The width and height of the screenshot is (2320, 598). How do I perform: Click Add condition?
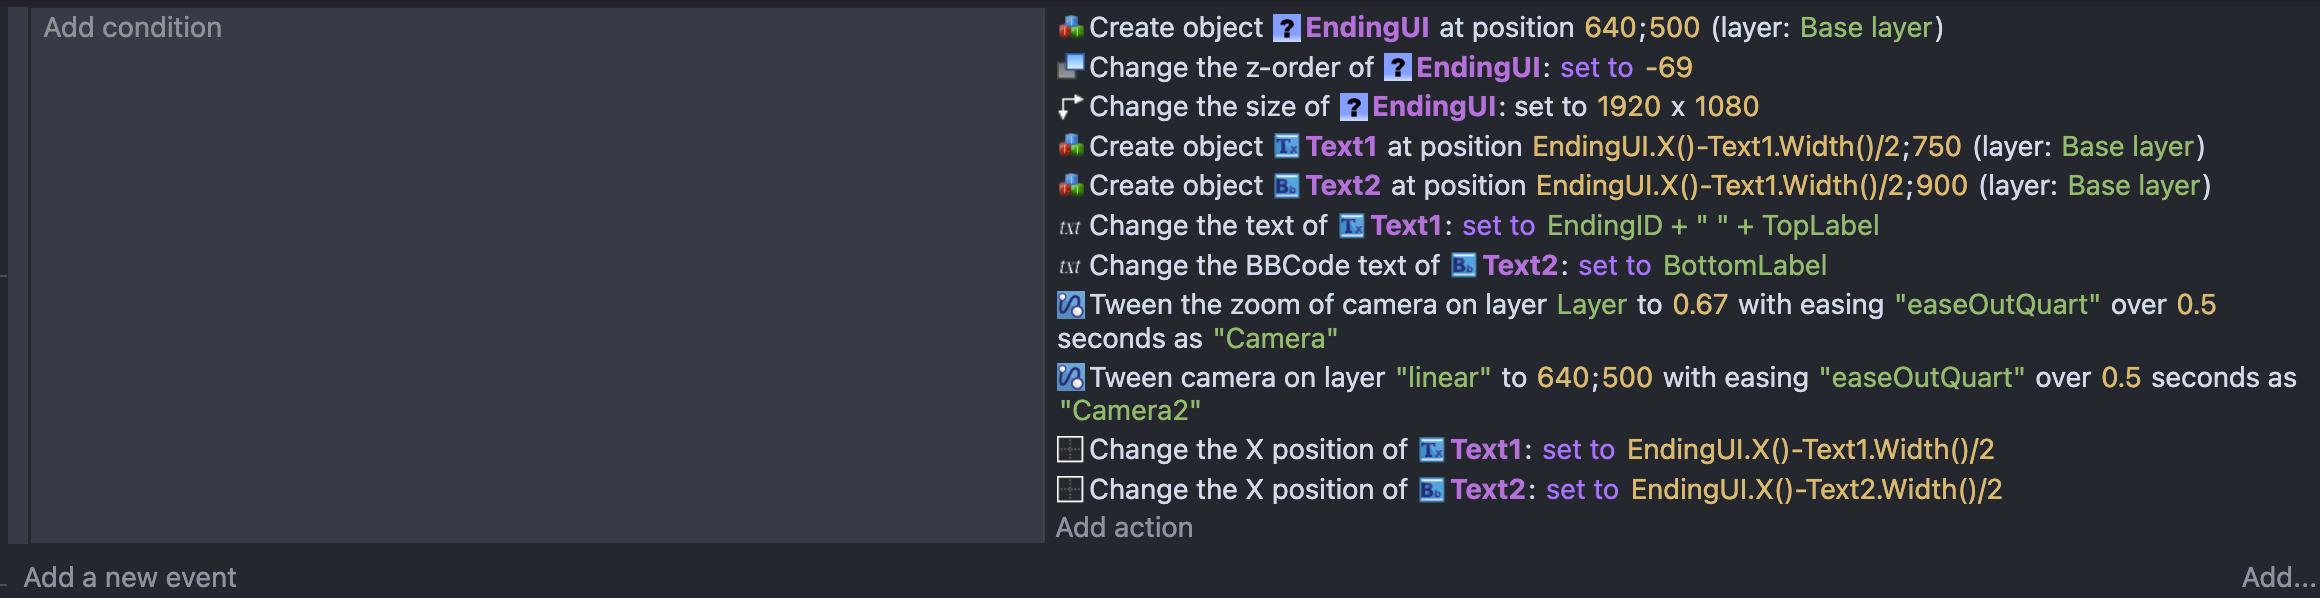[133, 28]
